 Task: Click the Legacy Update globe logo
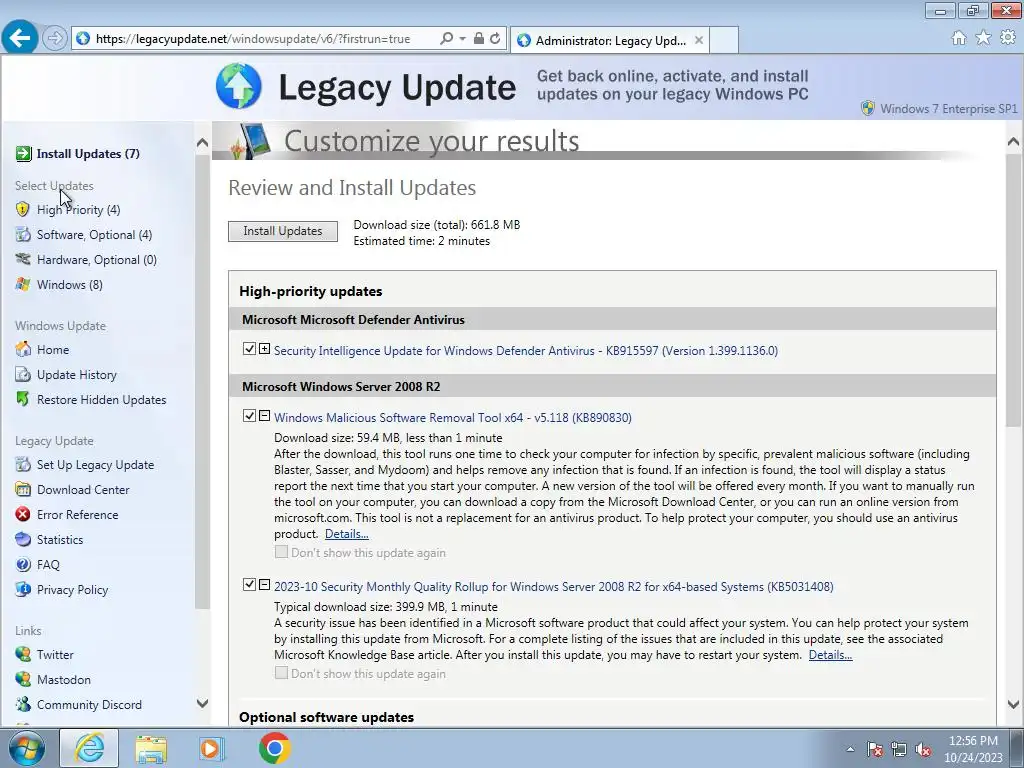[239, 86]
